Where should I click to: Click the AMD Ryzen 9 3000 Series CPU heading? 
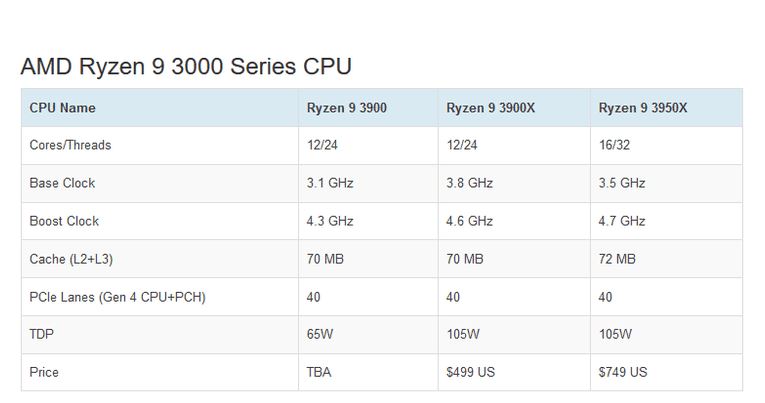186,66
